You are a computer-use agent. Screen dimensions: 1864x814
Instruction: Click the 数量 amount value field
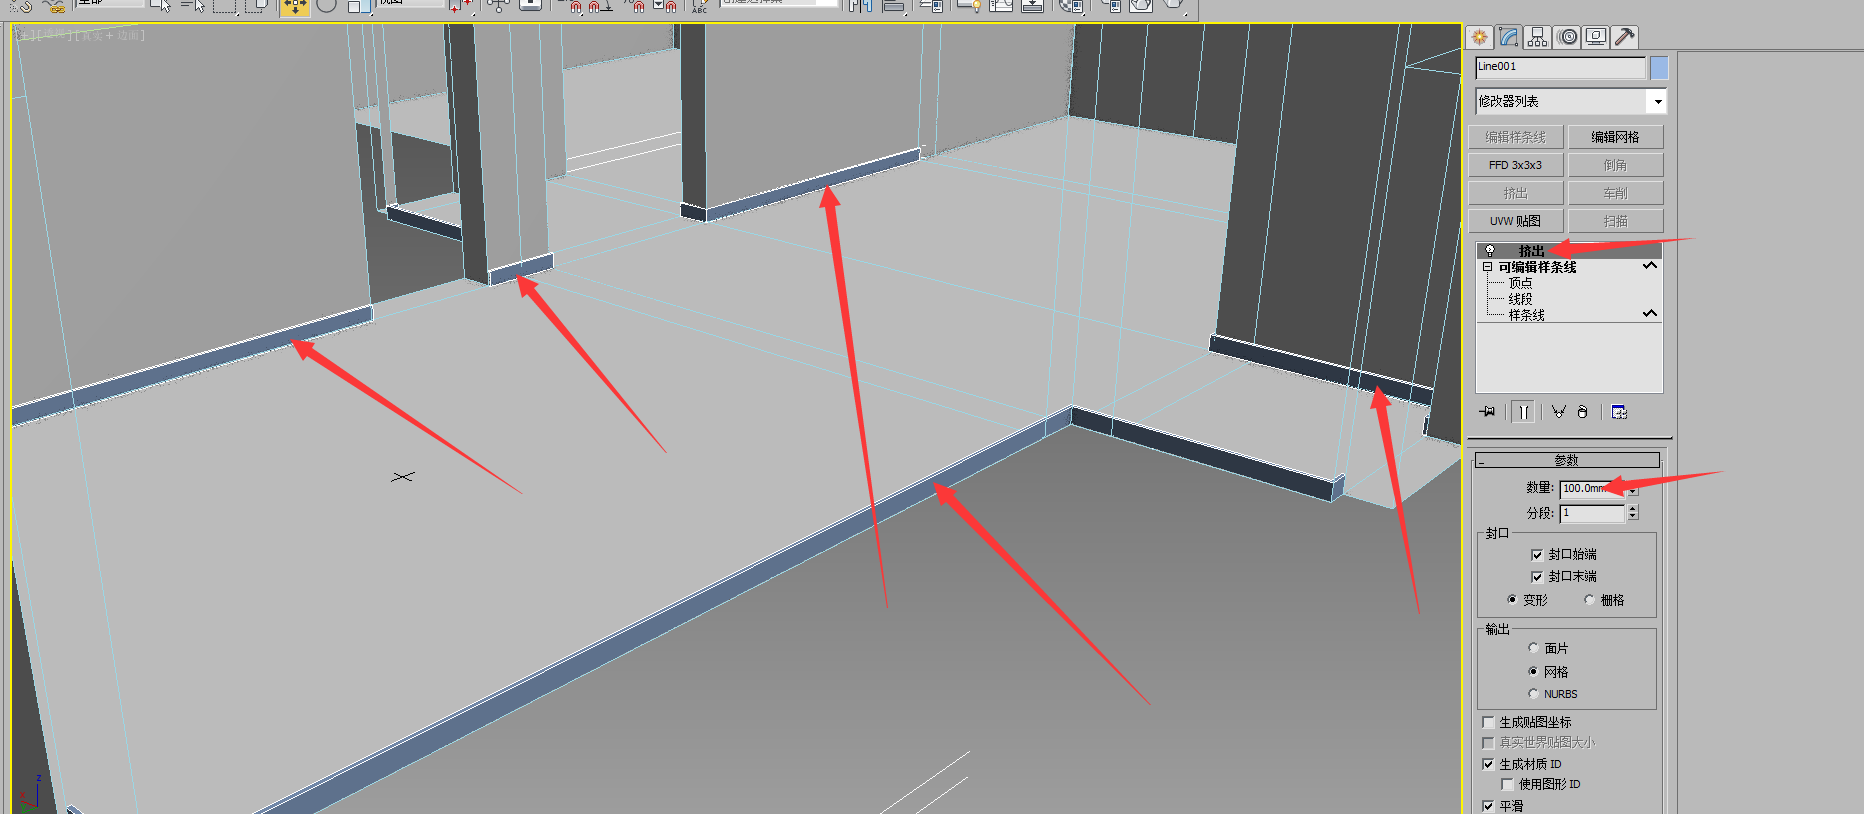(1592, 488)
